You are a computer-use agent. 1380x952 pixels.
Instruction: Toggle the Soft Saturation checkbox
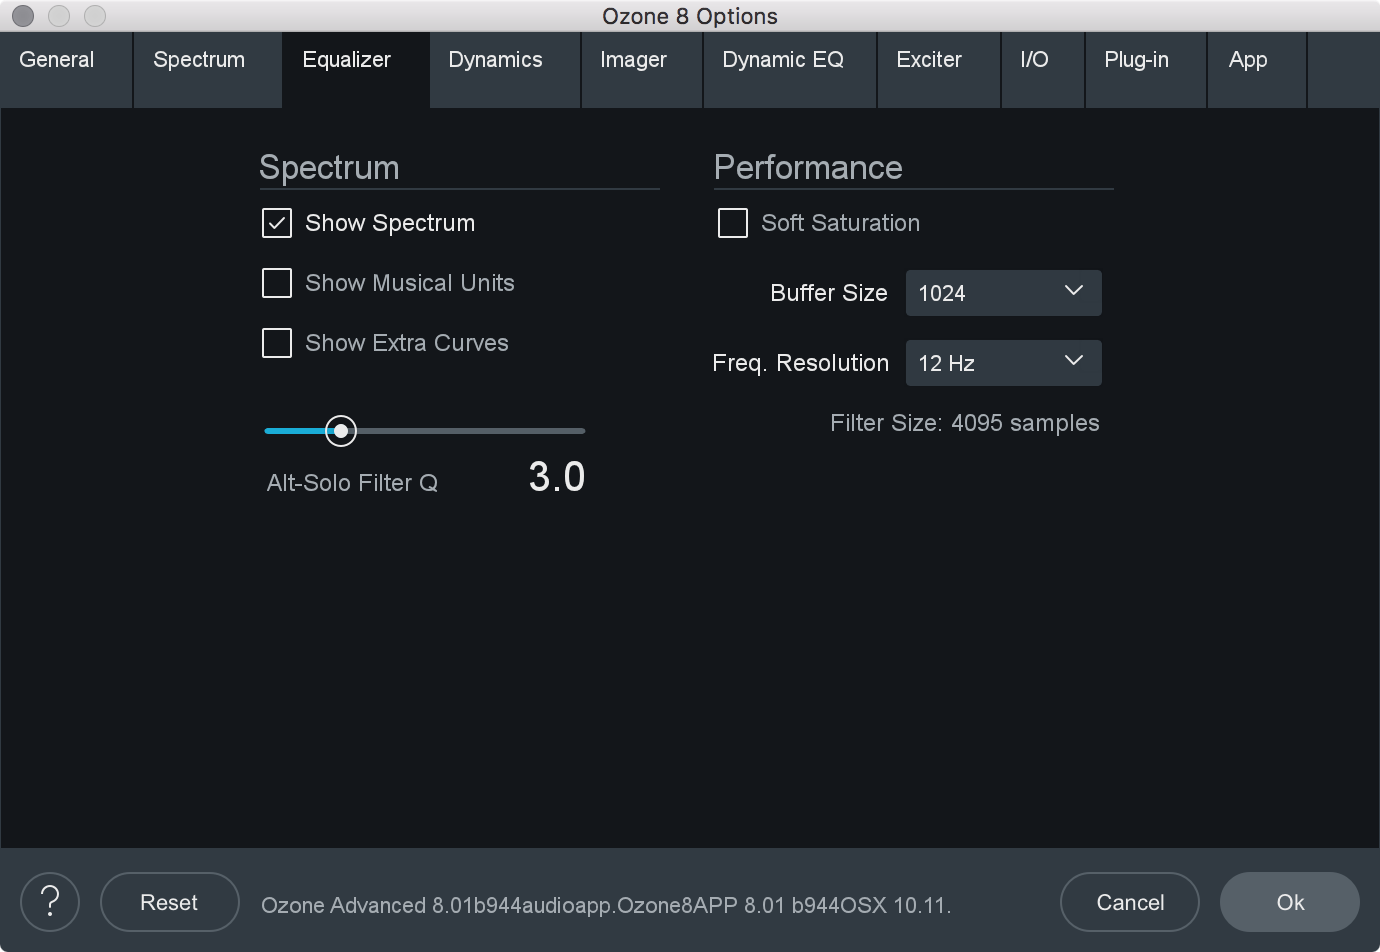[733, 223]
